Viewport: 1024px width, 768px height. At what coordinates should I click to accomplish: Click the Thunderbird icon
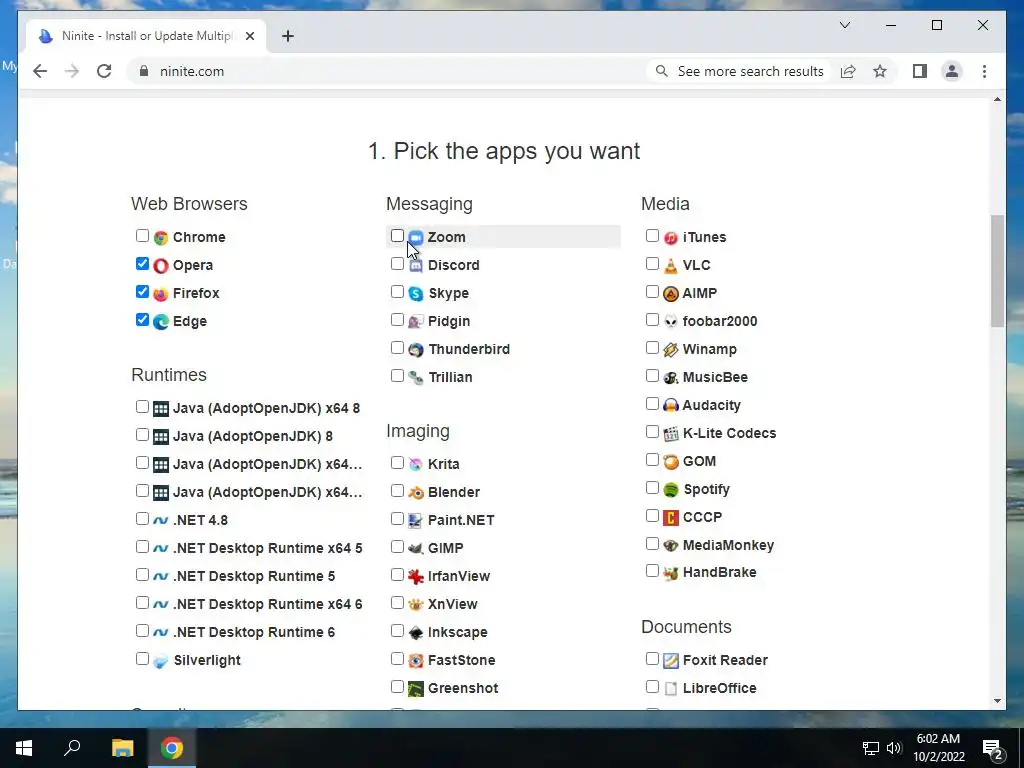[416, 350]
